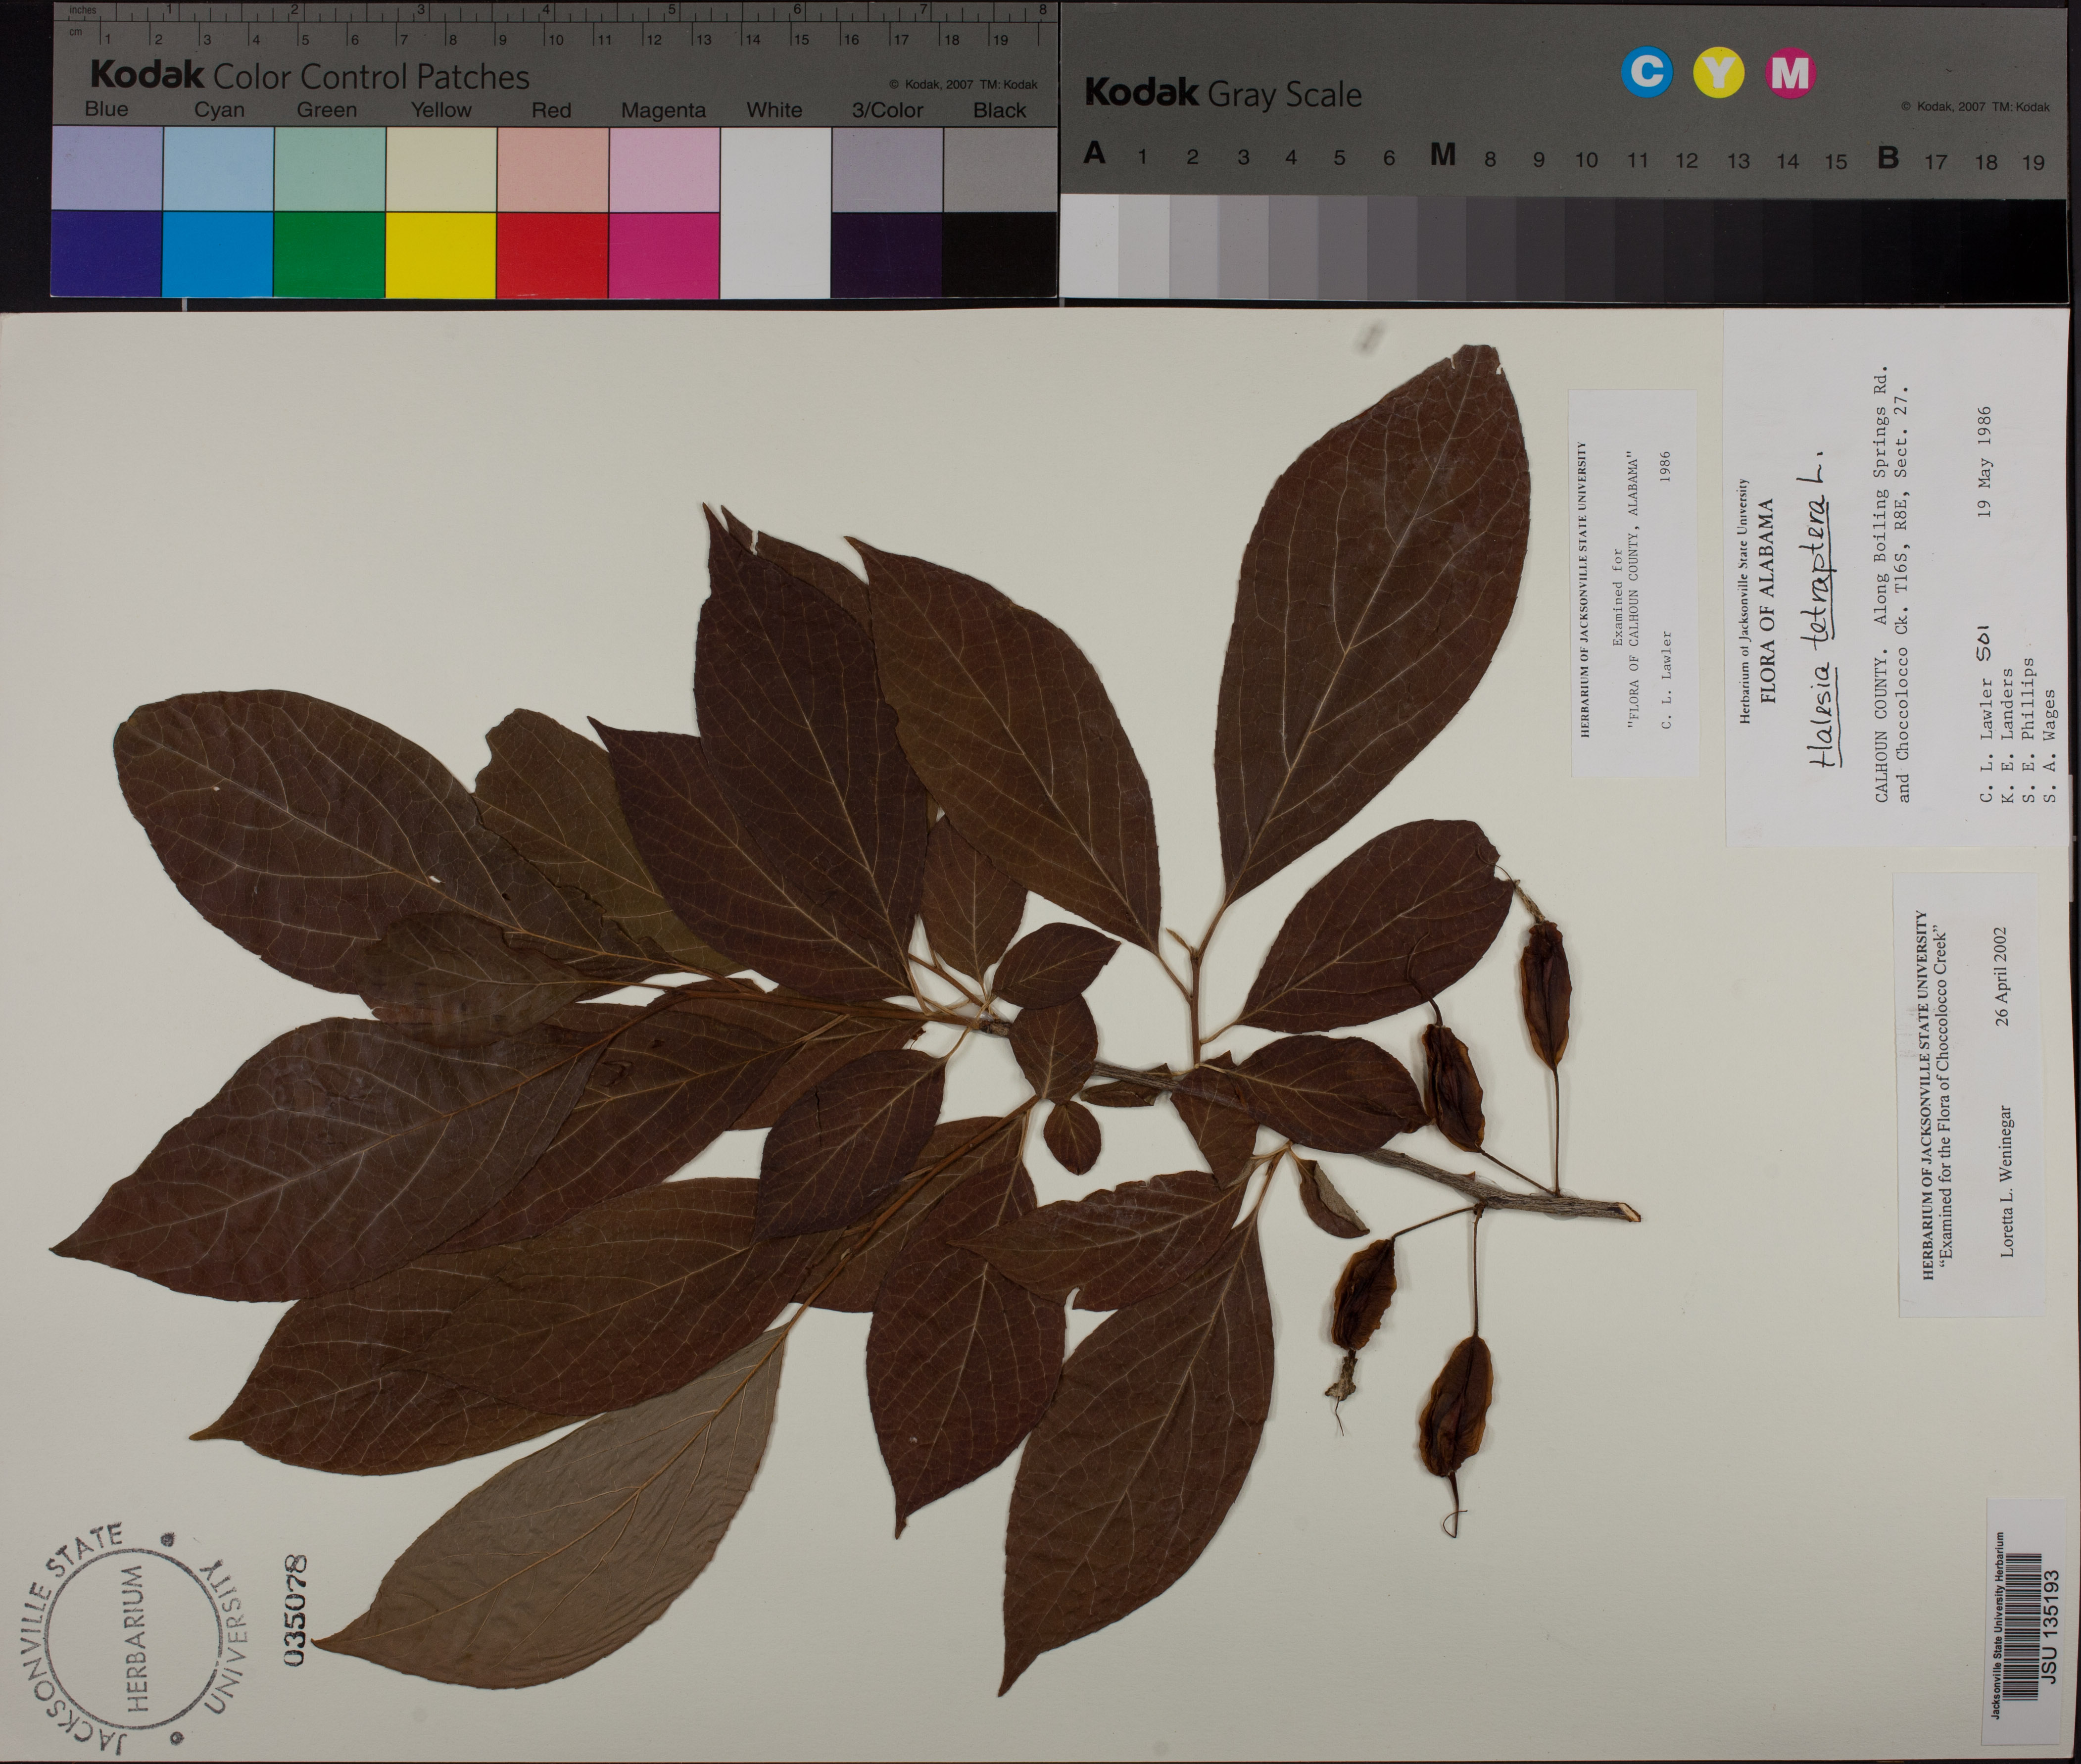The image size is (2081, 1764).
Task: Click the cut end of the woody stem
Action: [1630, 1212]
